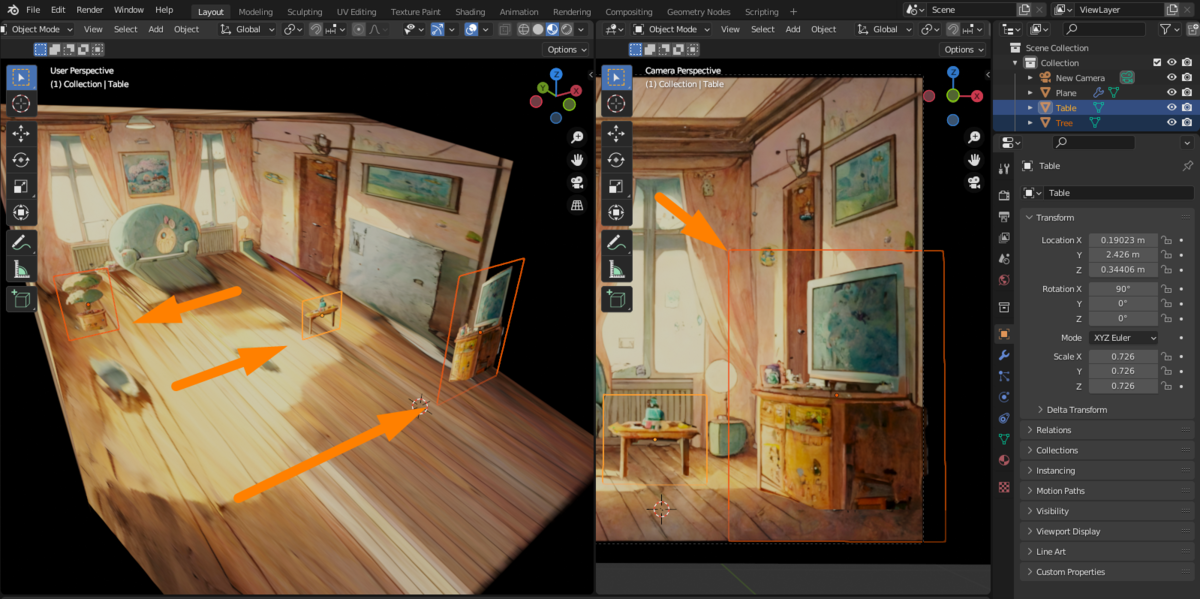Open the Material properties tab
This screenshot has width=1200, height=599.
[1004, 460]
